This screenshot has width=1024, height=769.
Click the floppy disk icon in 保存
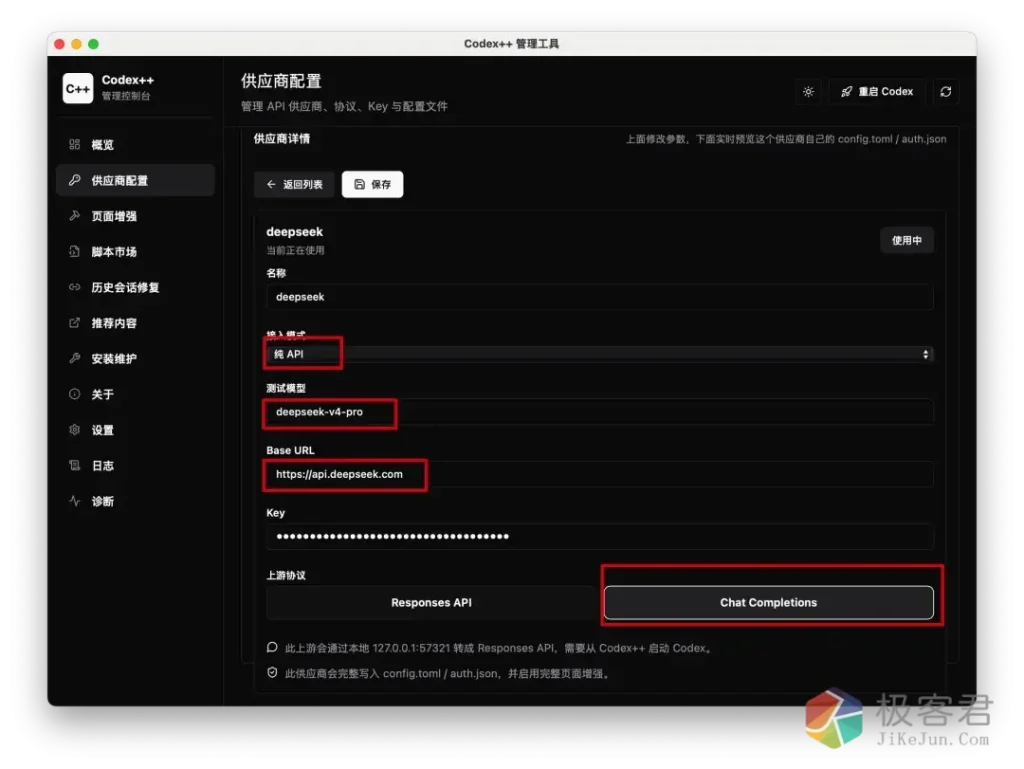point(359,185)
